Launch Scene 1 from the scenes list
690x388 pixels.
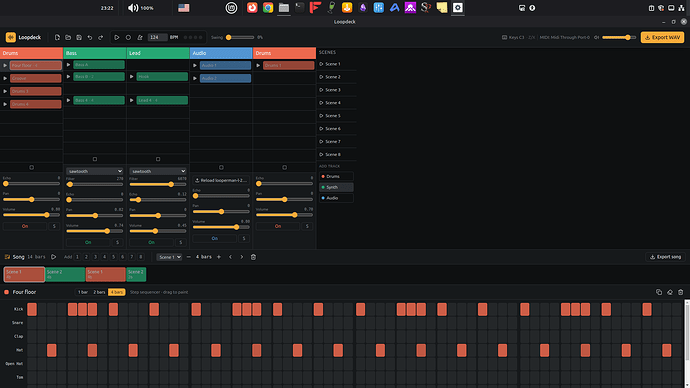336,64
